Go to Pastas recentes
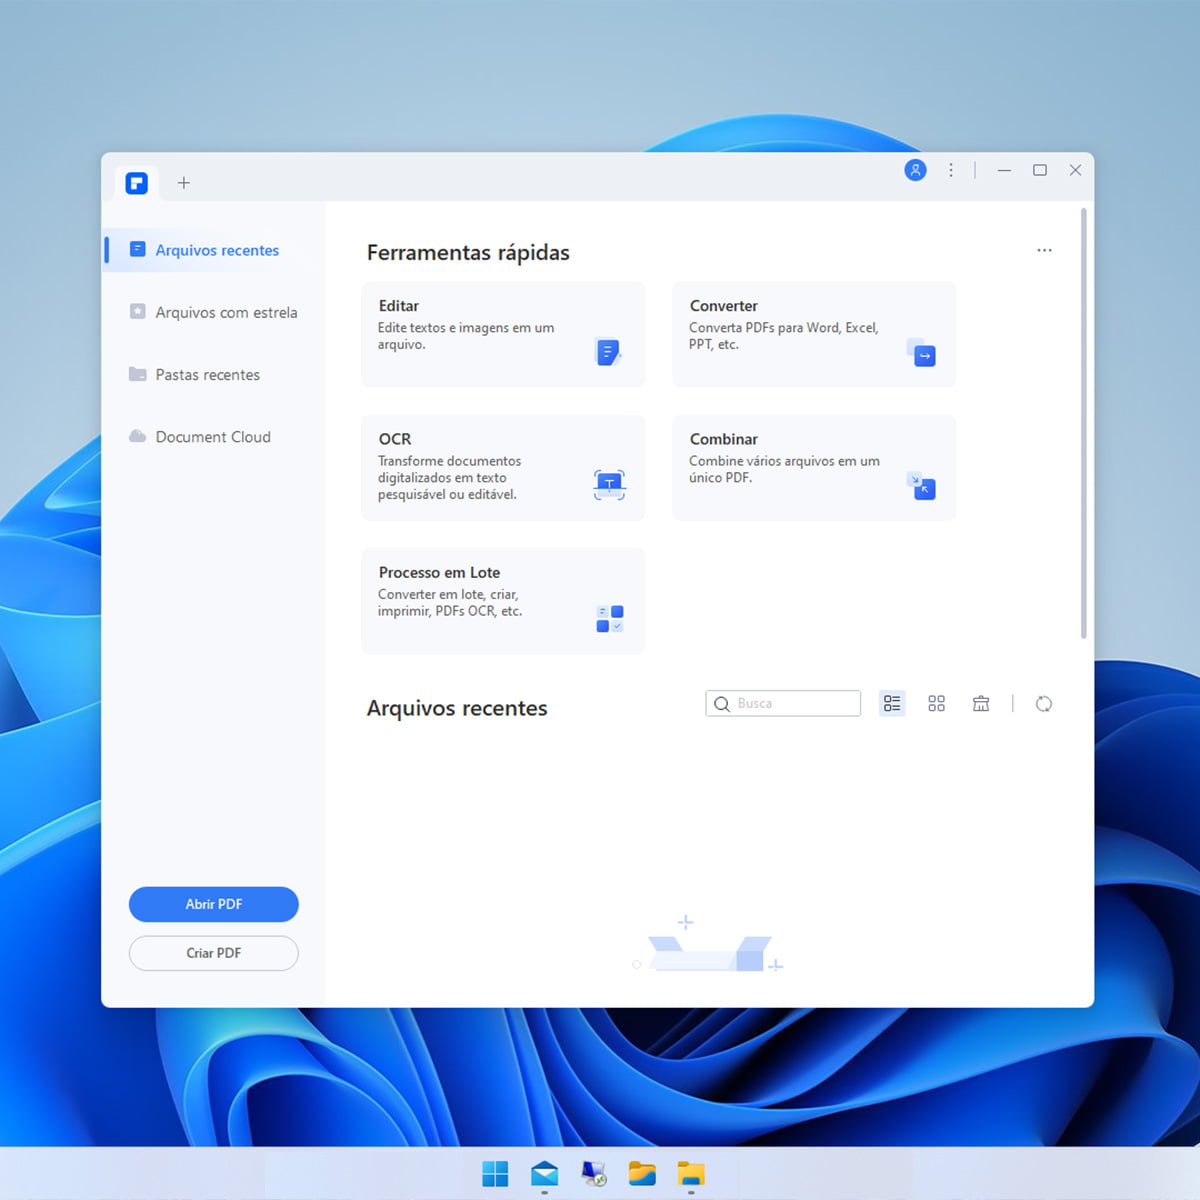 tap(214, 374)
